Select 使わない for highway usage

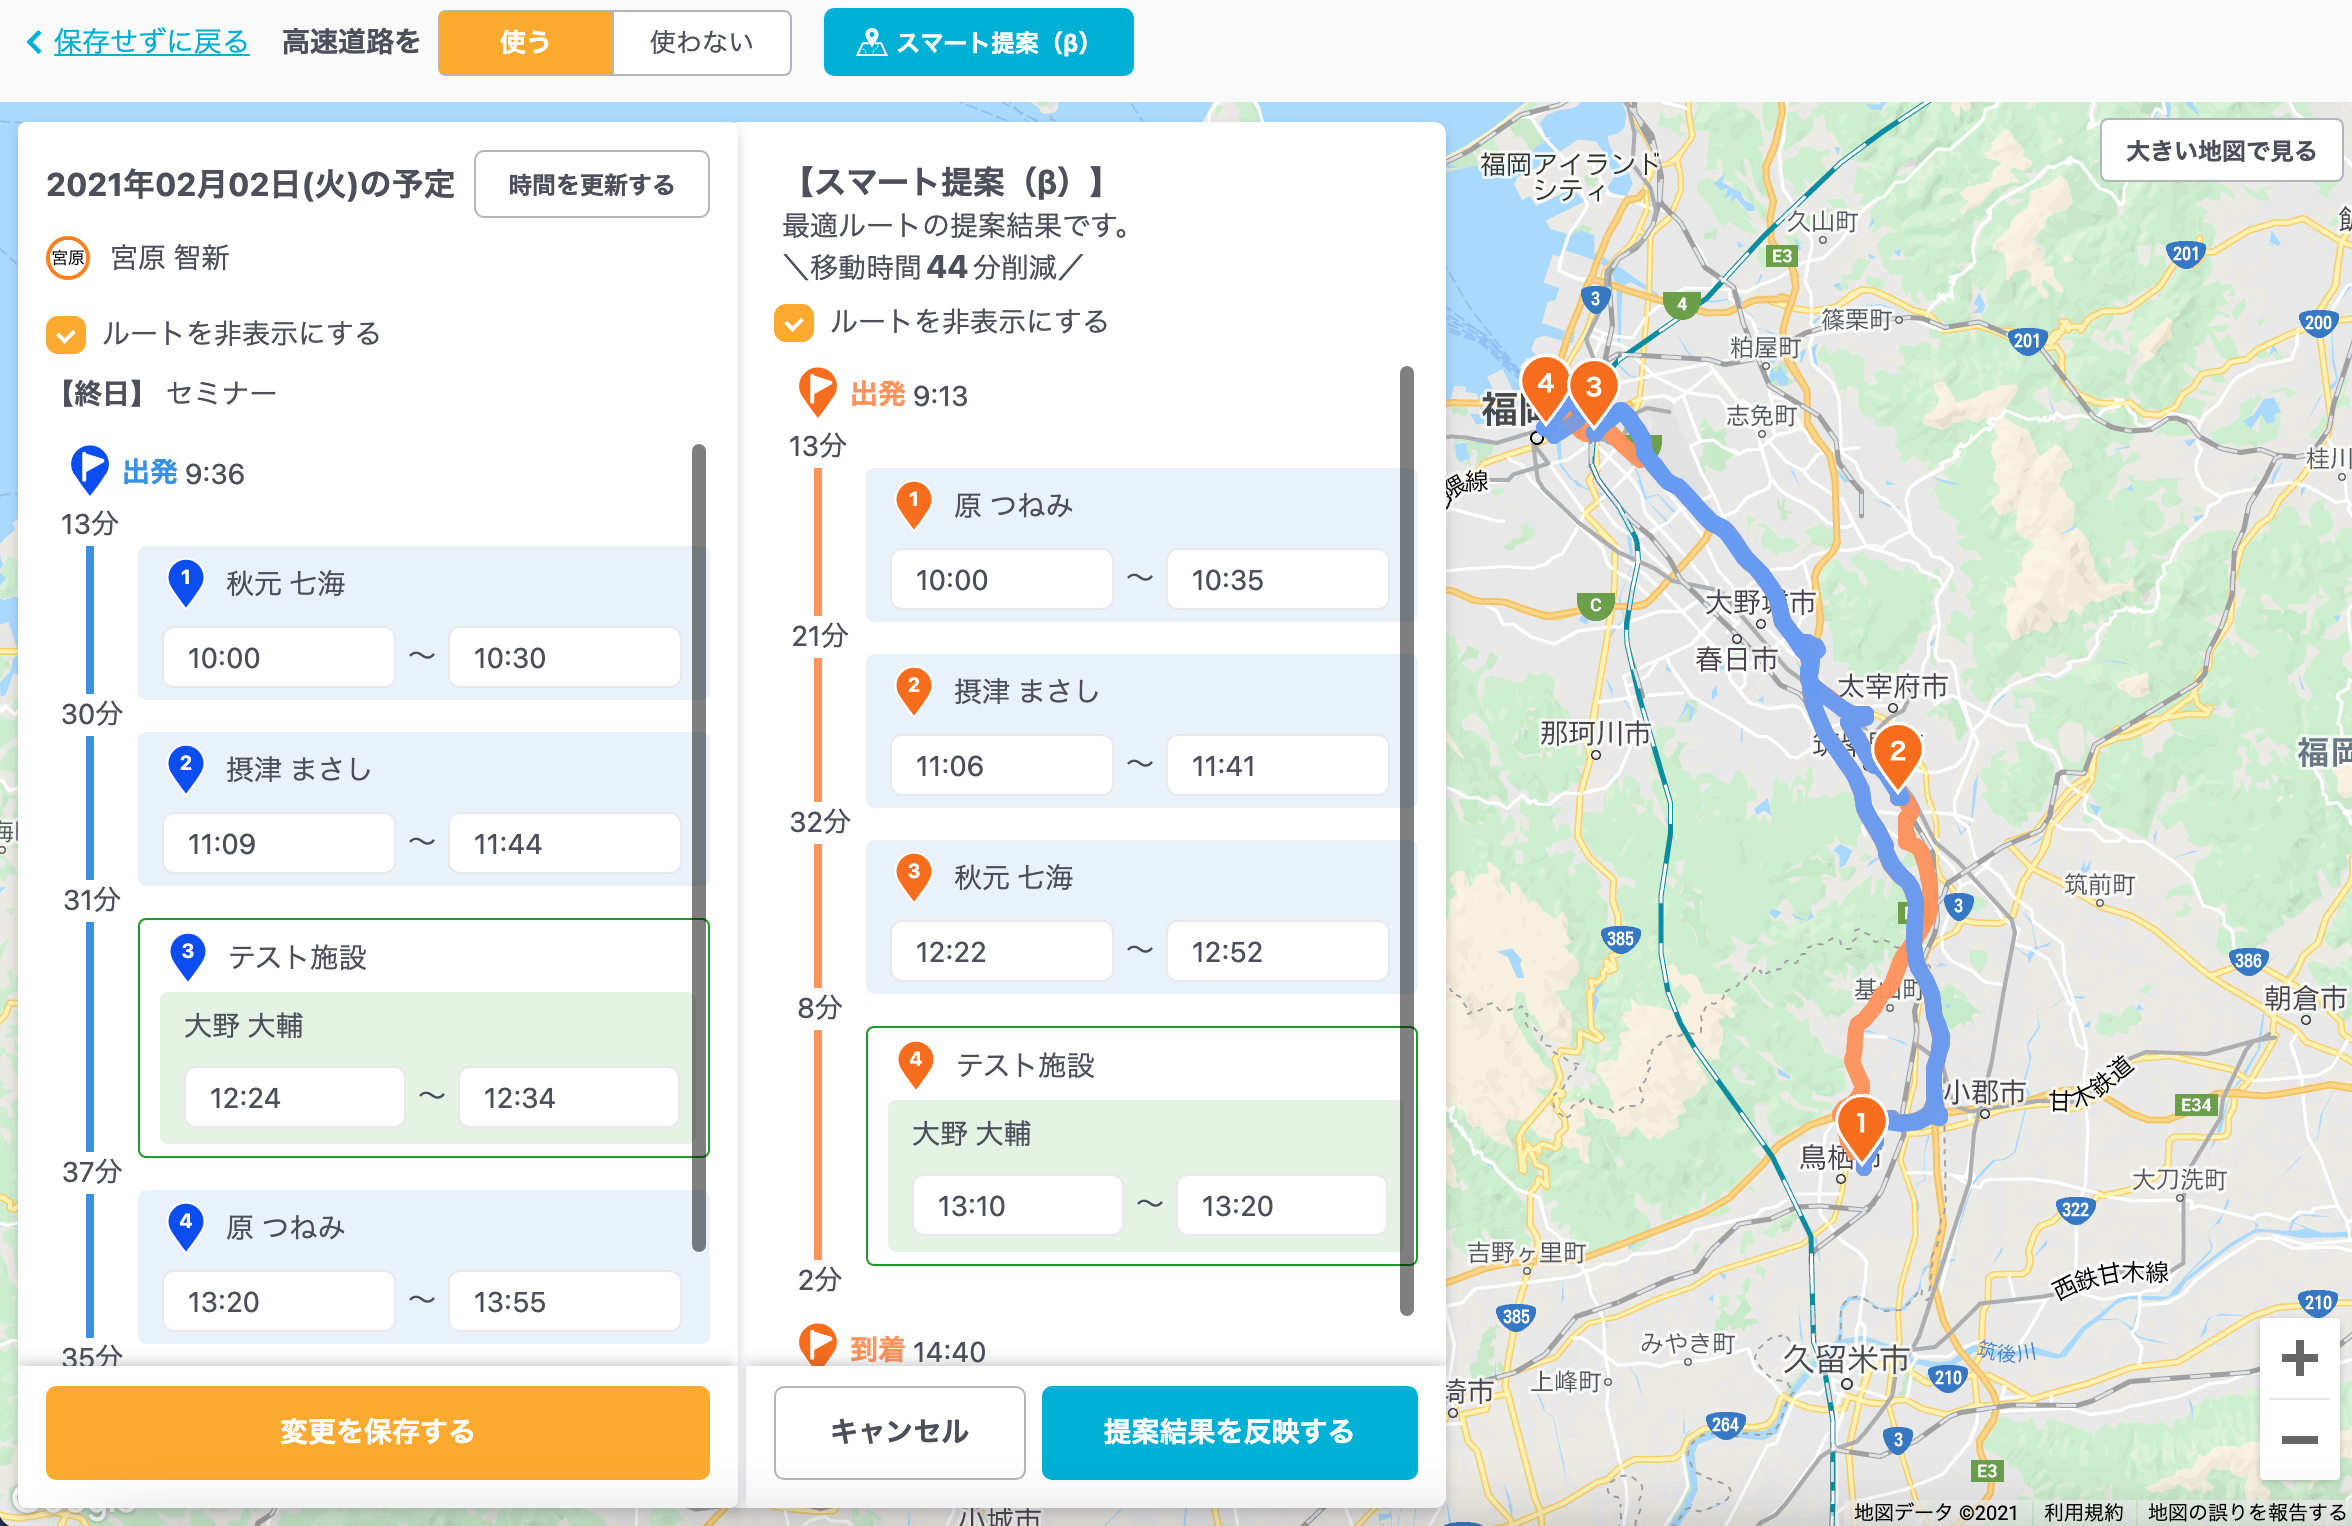[x=701, y=42]
